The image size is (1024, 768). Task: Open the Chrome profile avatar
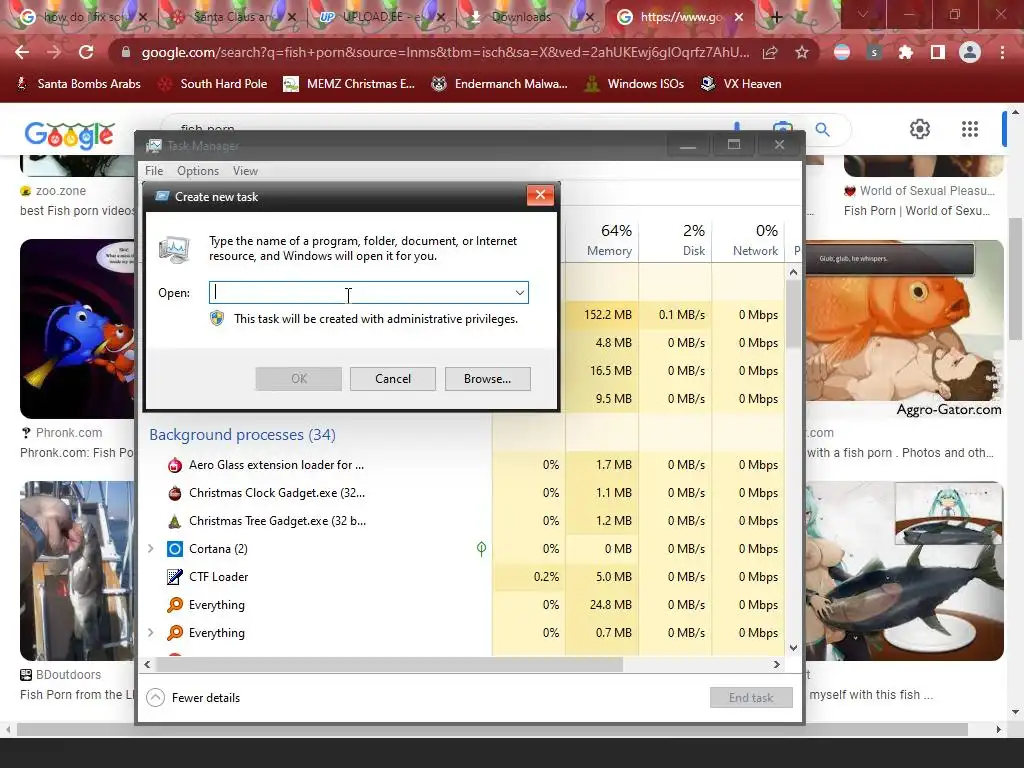click(x=970, y=52)
